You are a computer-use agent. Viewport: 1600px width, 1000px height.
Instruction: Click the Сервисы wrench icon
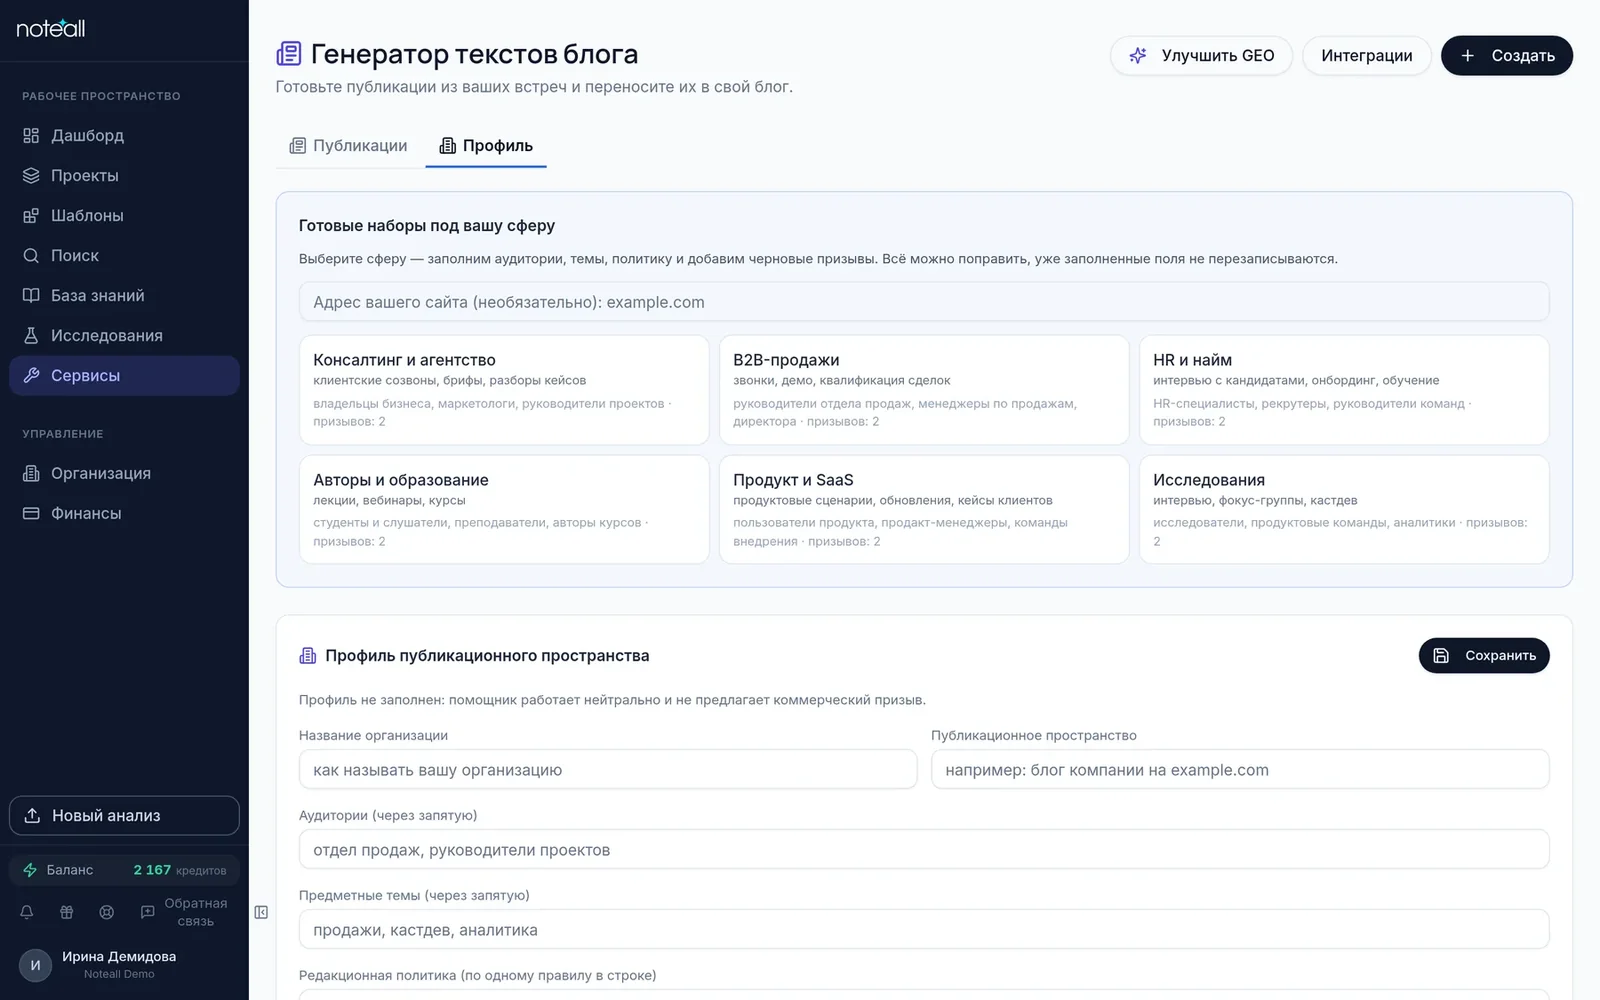click(x=31, y=375)
